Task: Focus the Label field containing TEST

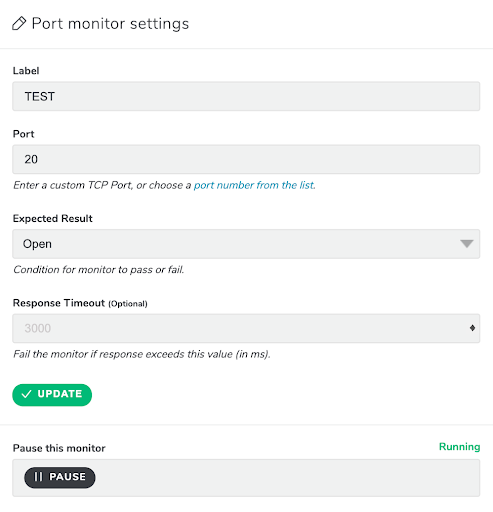Action: point(246,96)
